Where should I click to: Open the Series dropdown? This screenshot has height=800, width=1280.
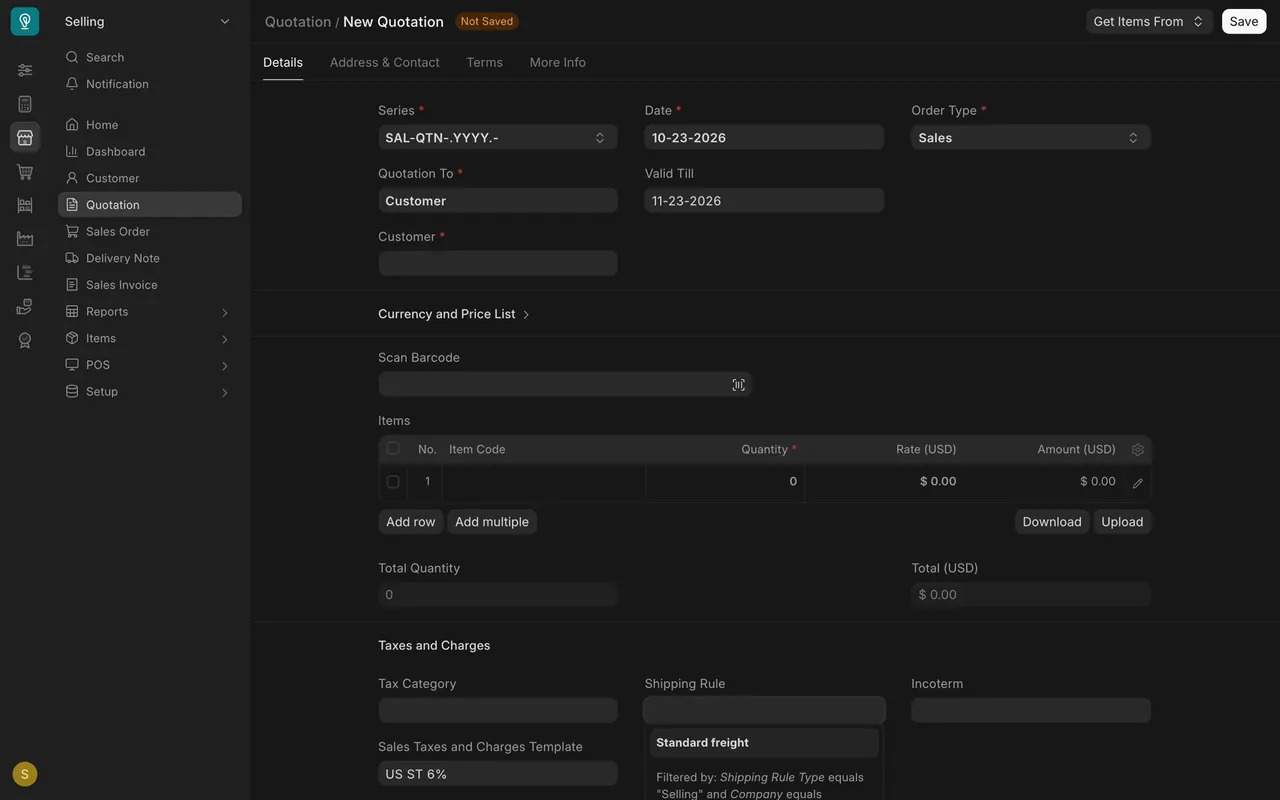click(498, 138)
